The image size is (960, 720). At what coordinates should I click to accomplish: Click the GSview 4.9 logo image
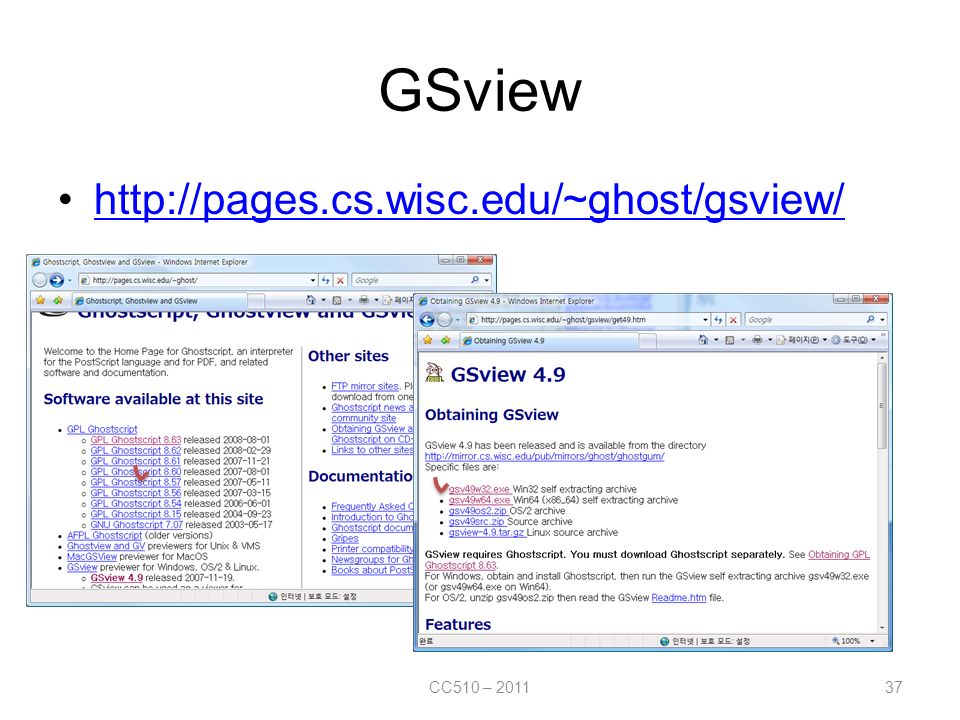(435, 372)
